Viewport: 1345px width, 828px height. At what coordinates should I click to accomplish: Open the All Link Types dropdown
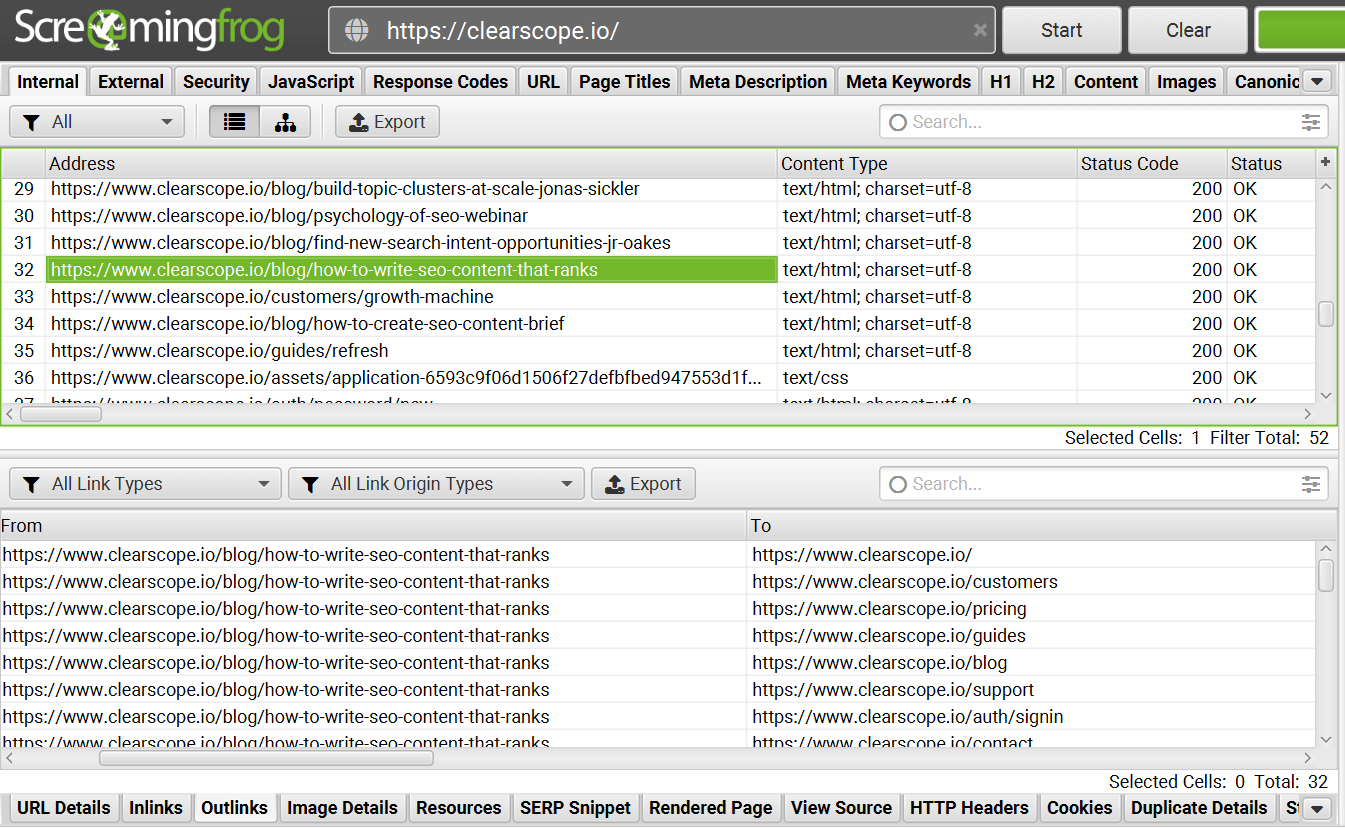(145, 484)
